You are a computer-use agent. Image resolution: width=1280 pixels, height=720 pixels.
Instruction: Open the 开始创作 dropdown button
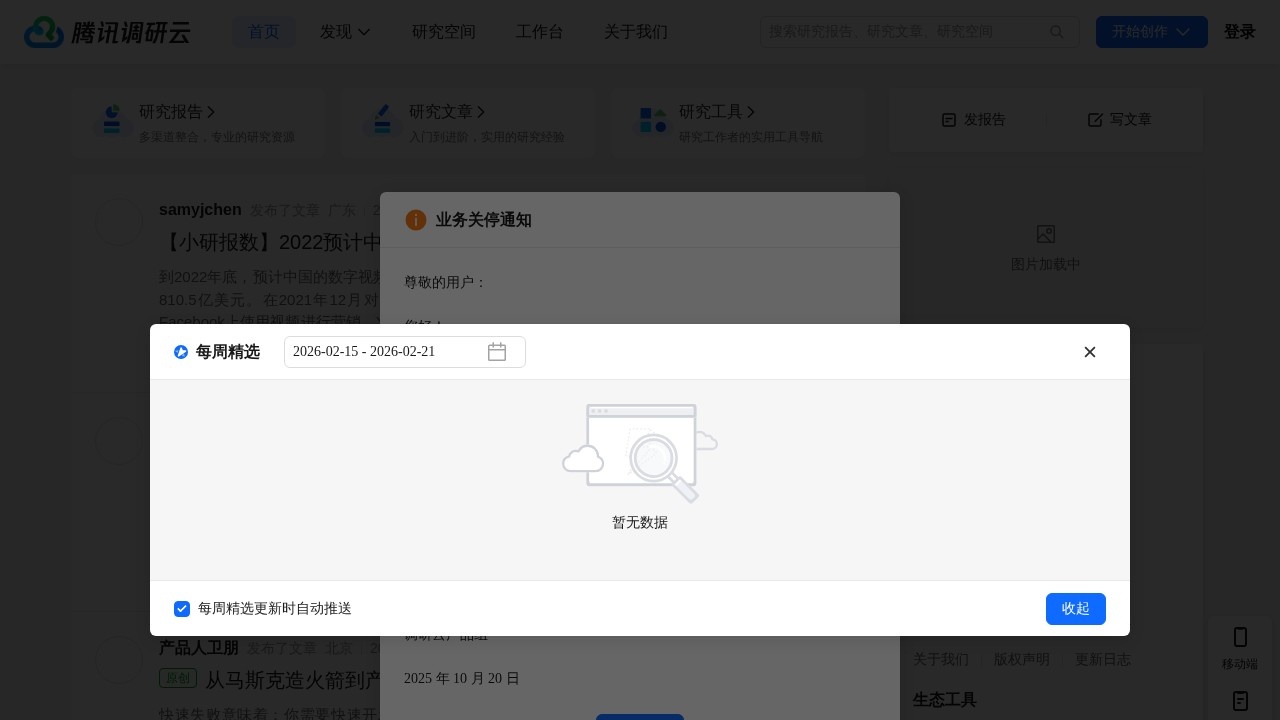[x=1152, y=32]
